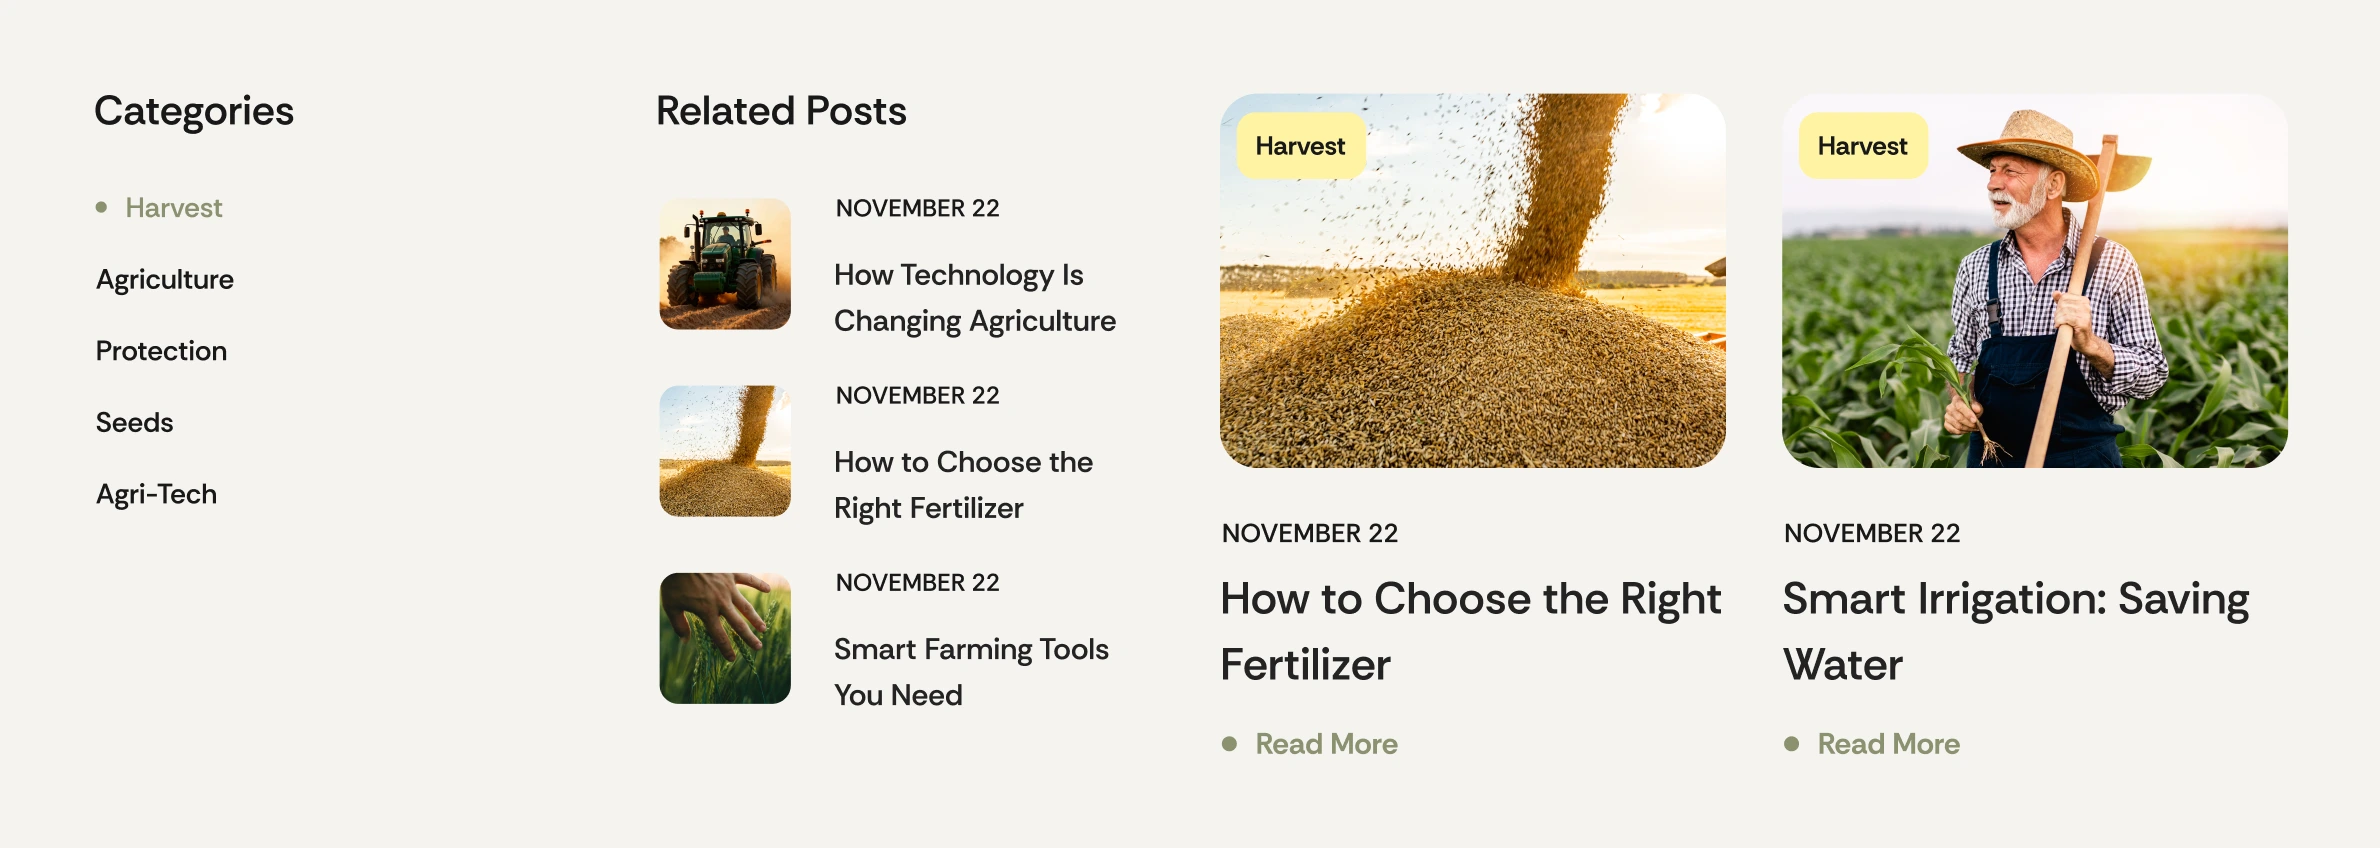Go to the Protection category
Viewport: 2380px width, 848px height.
(x=161, y=351)
